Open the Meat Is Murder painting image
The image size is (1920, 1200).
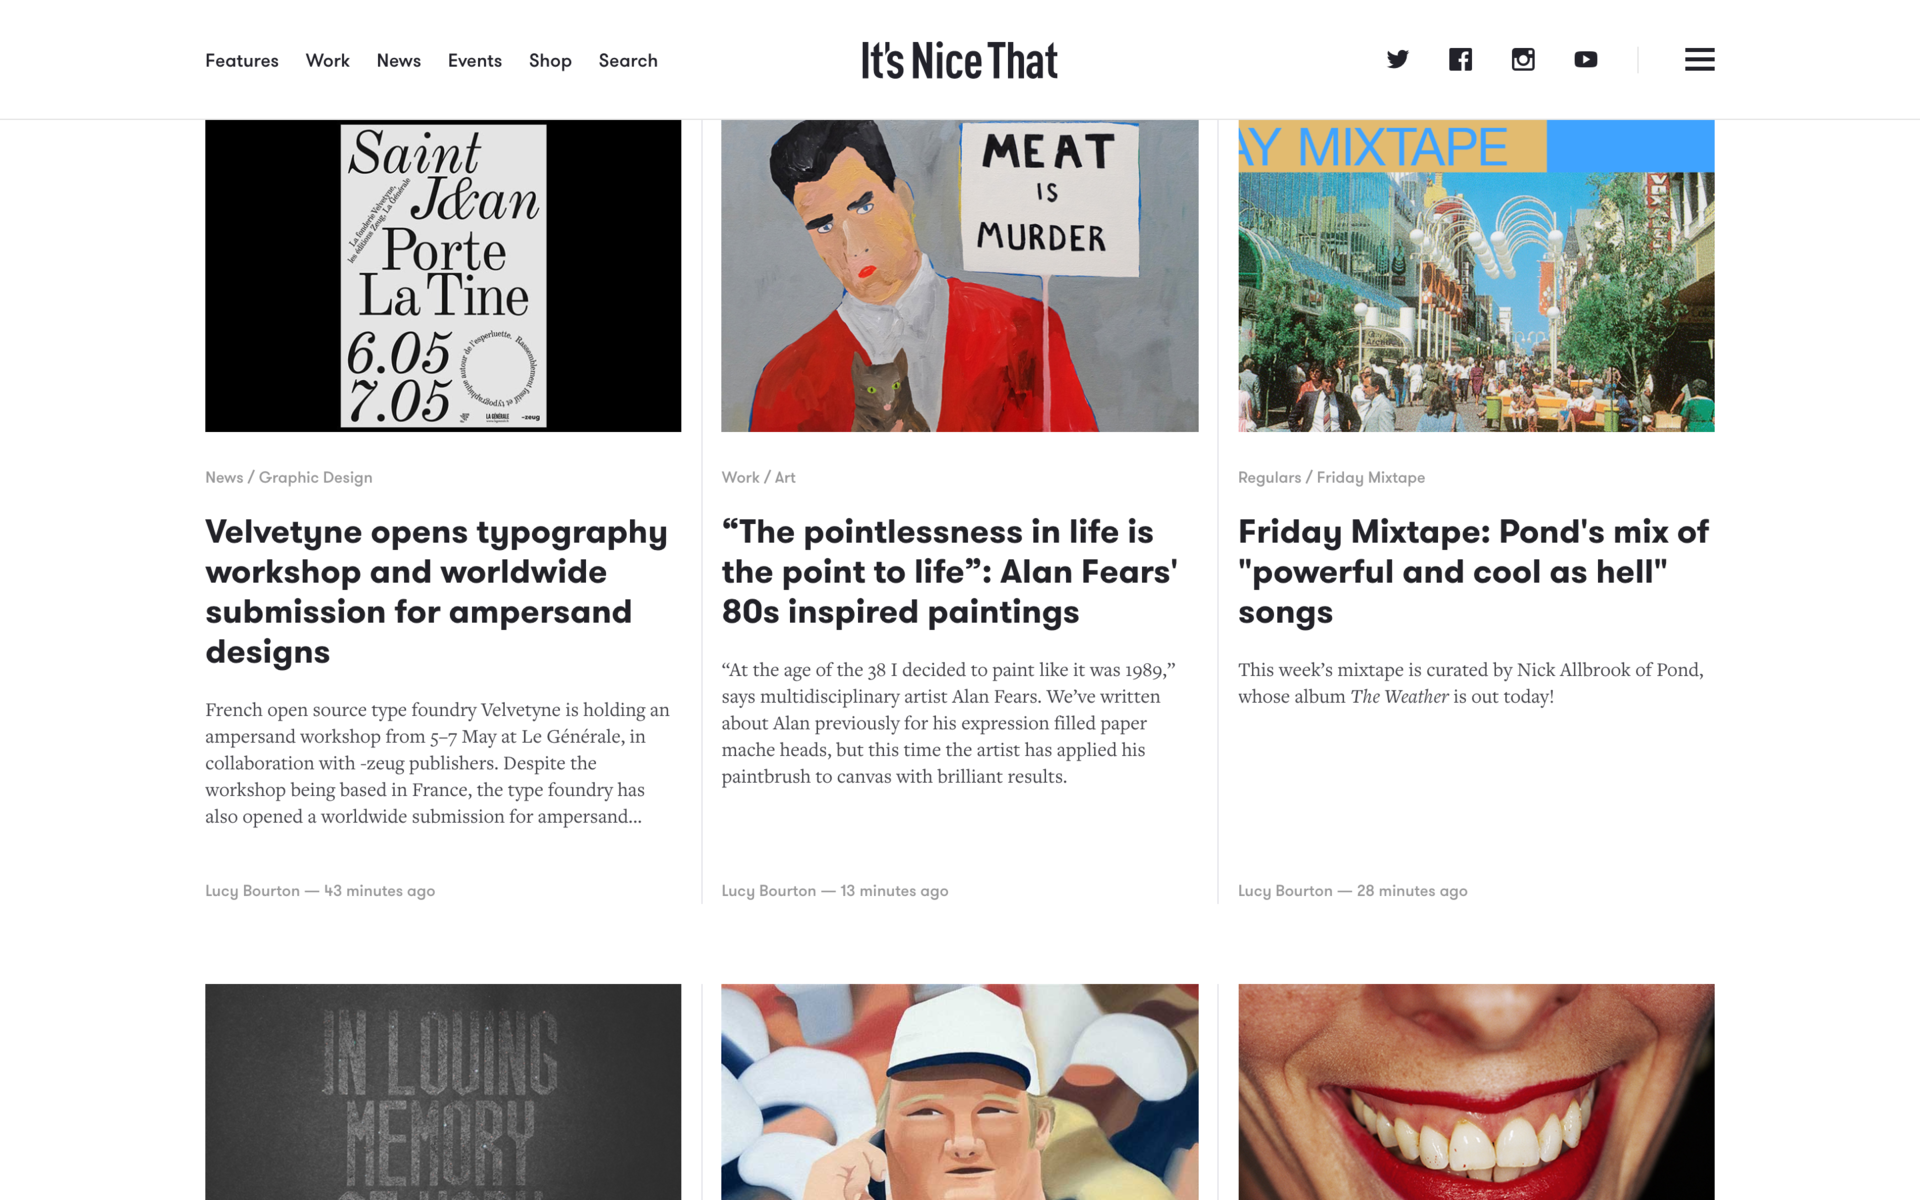click(x=960, y=276)
